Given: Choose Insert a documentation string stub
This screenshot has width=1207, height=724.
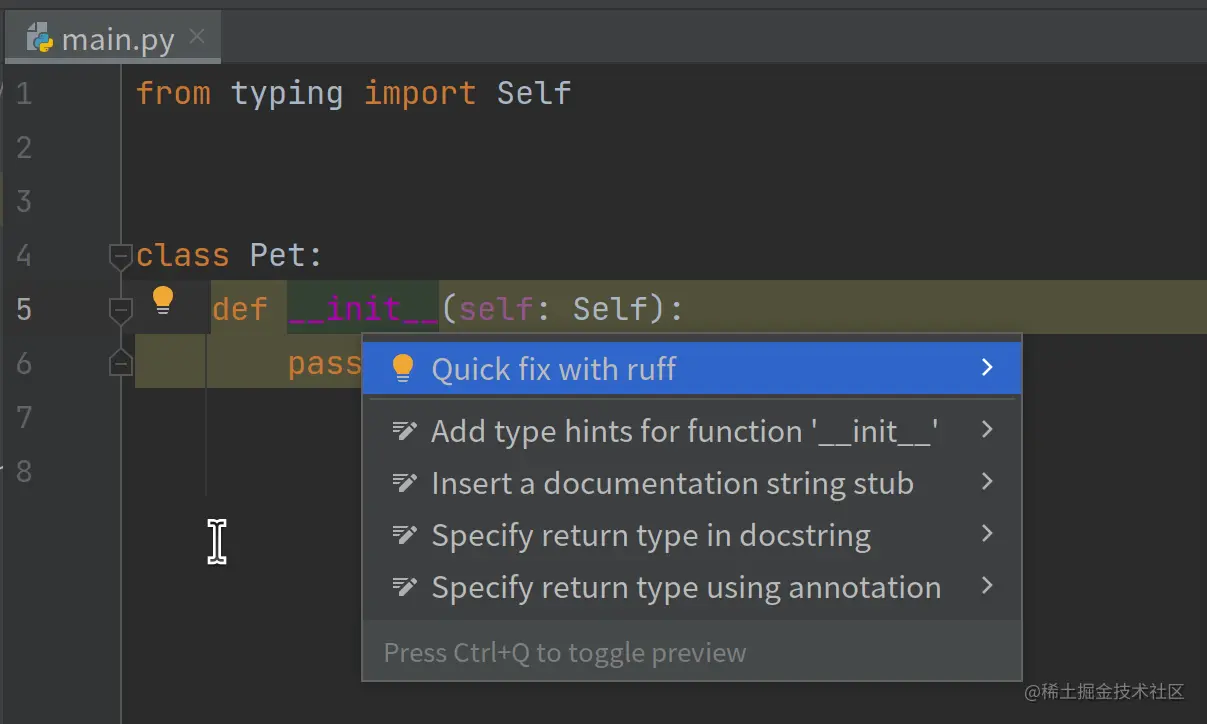Looking at the screenshot, I should 691,483.
